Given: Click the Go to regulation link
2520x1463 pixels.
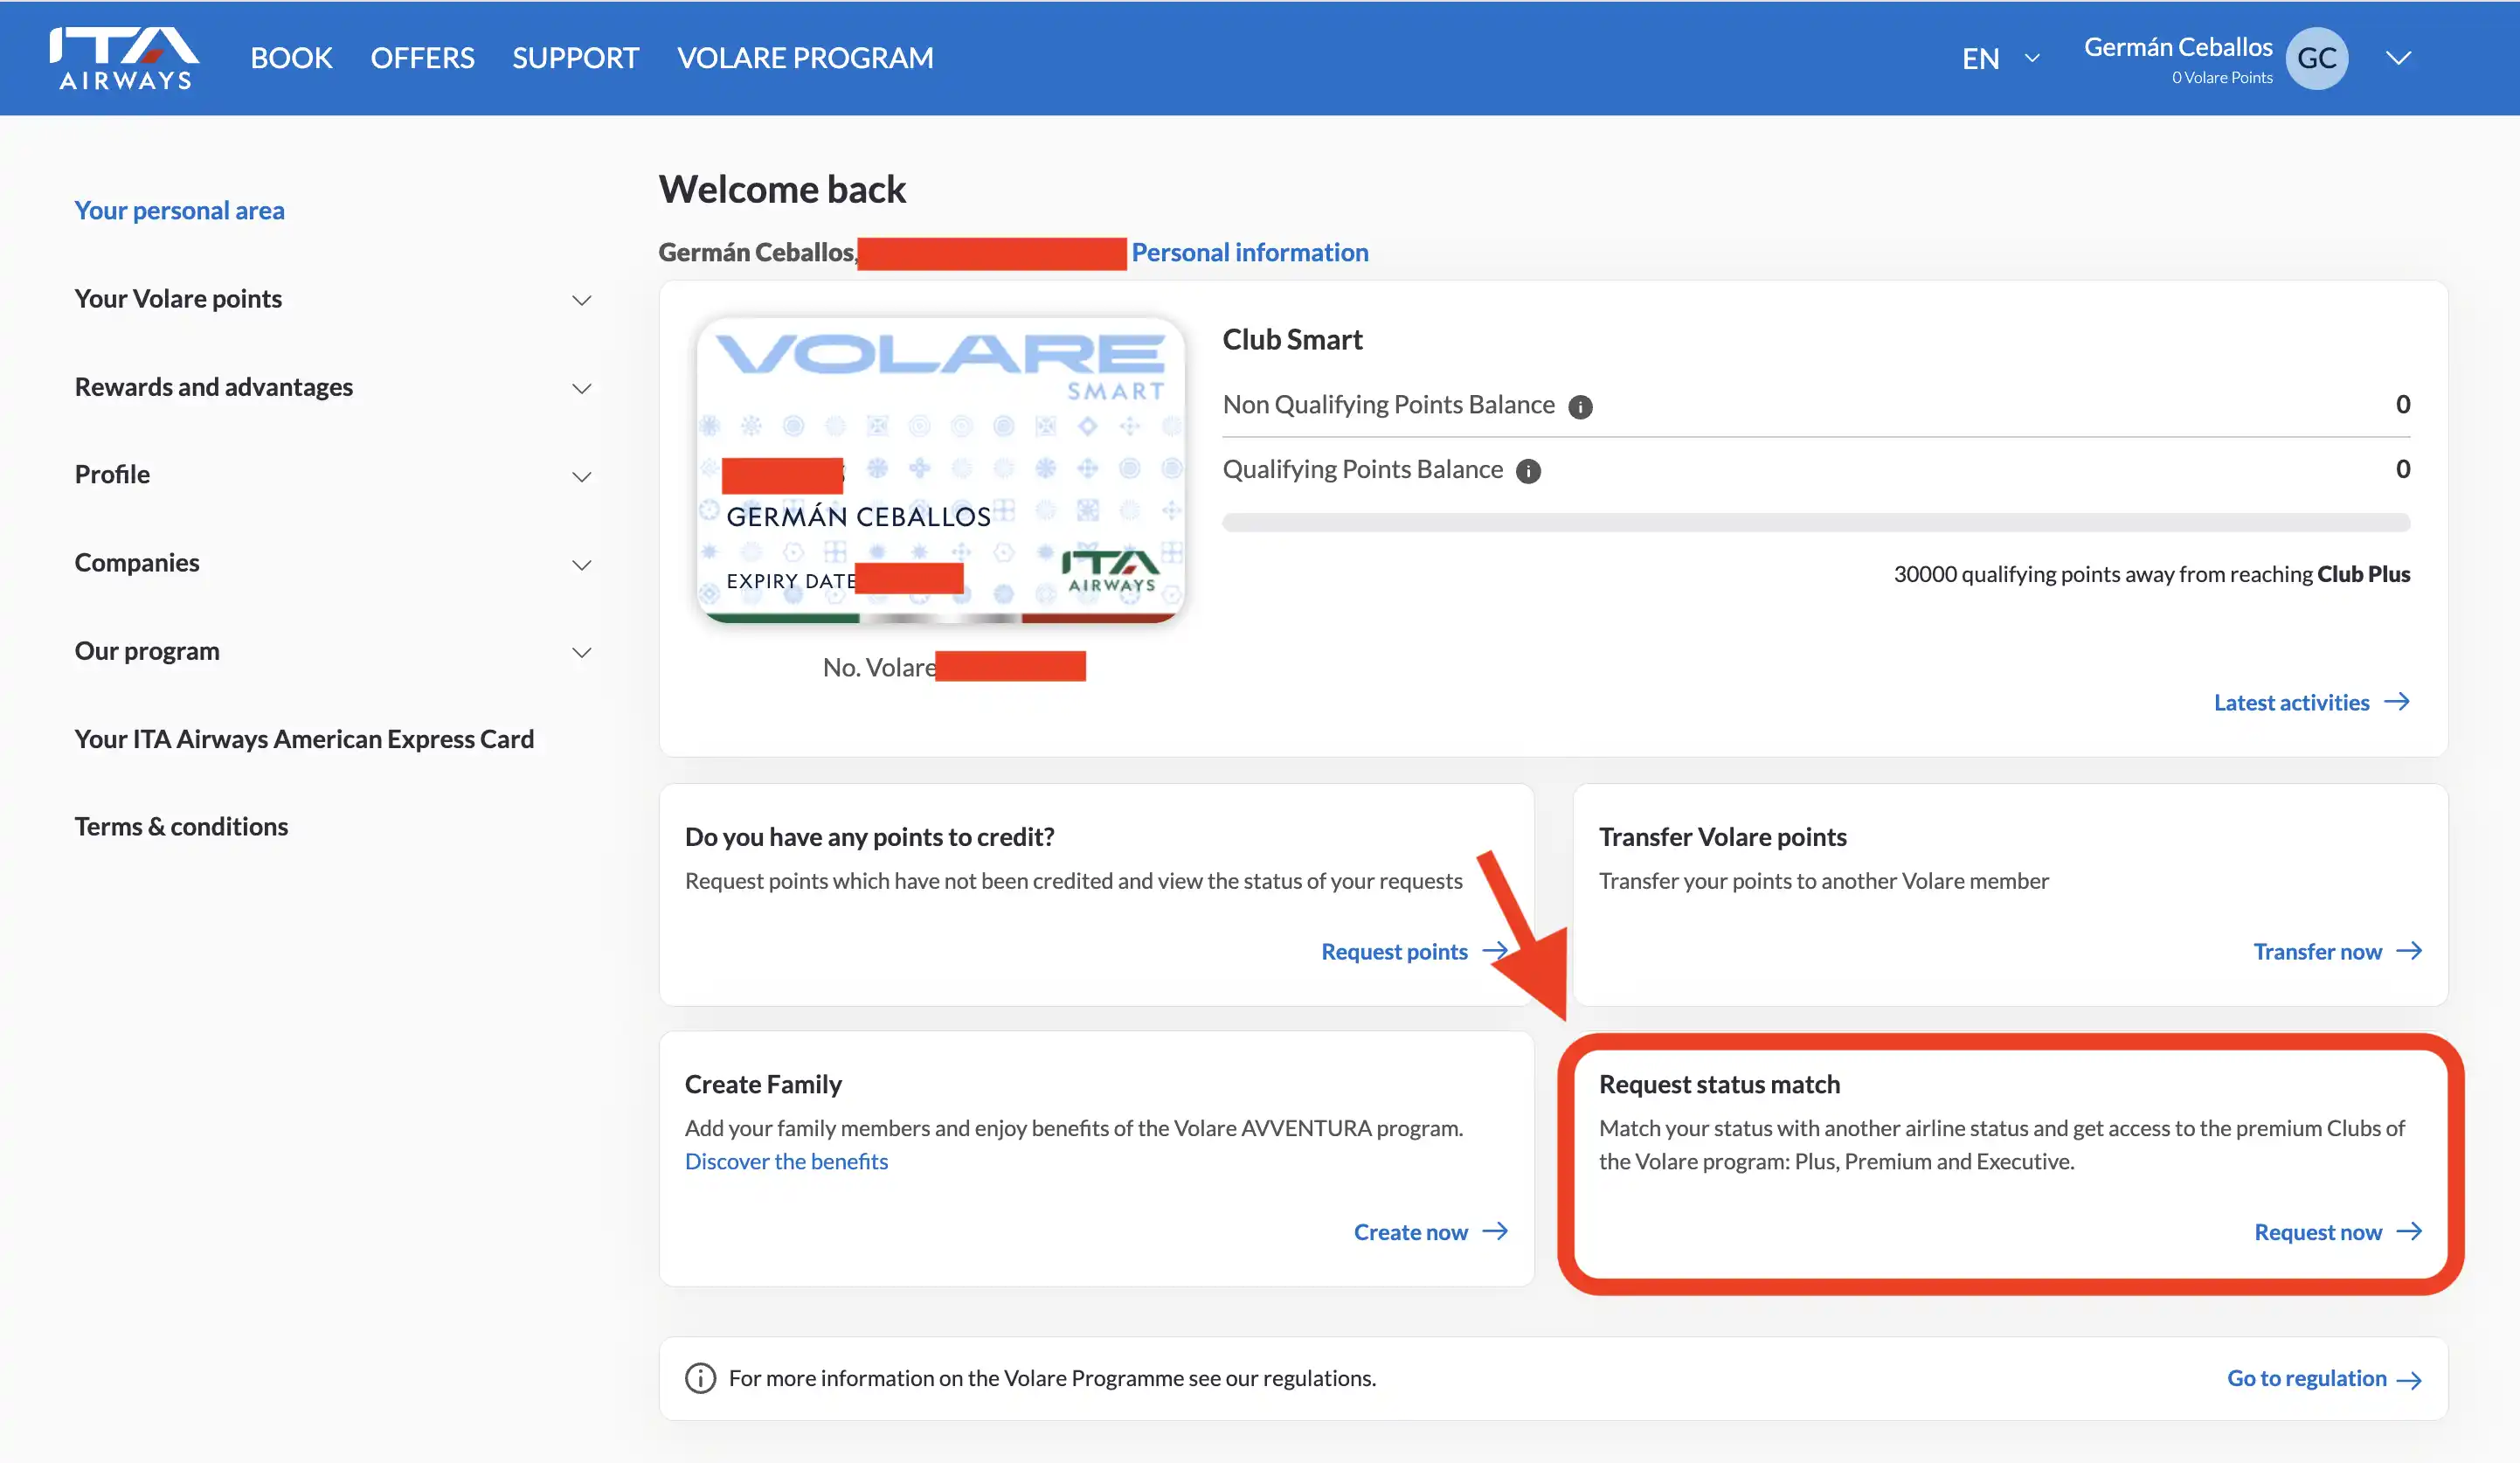Looking at the screenshot, I should pos(2306,1378).
